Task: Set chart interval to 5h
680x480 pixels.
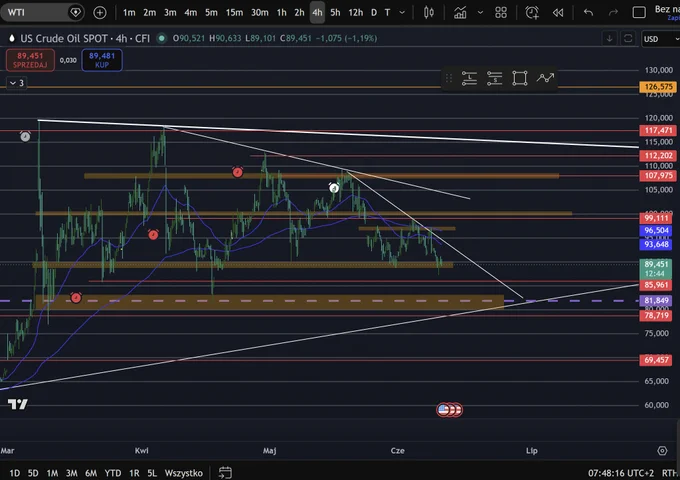Action: tap(335, 13)
